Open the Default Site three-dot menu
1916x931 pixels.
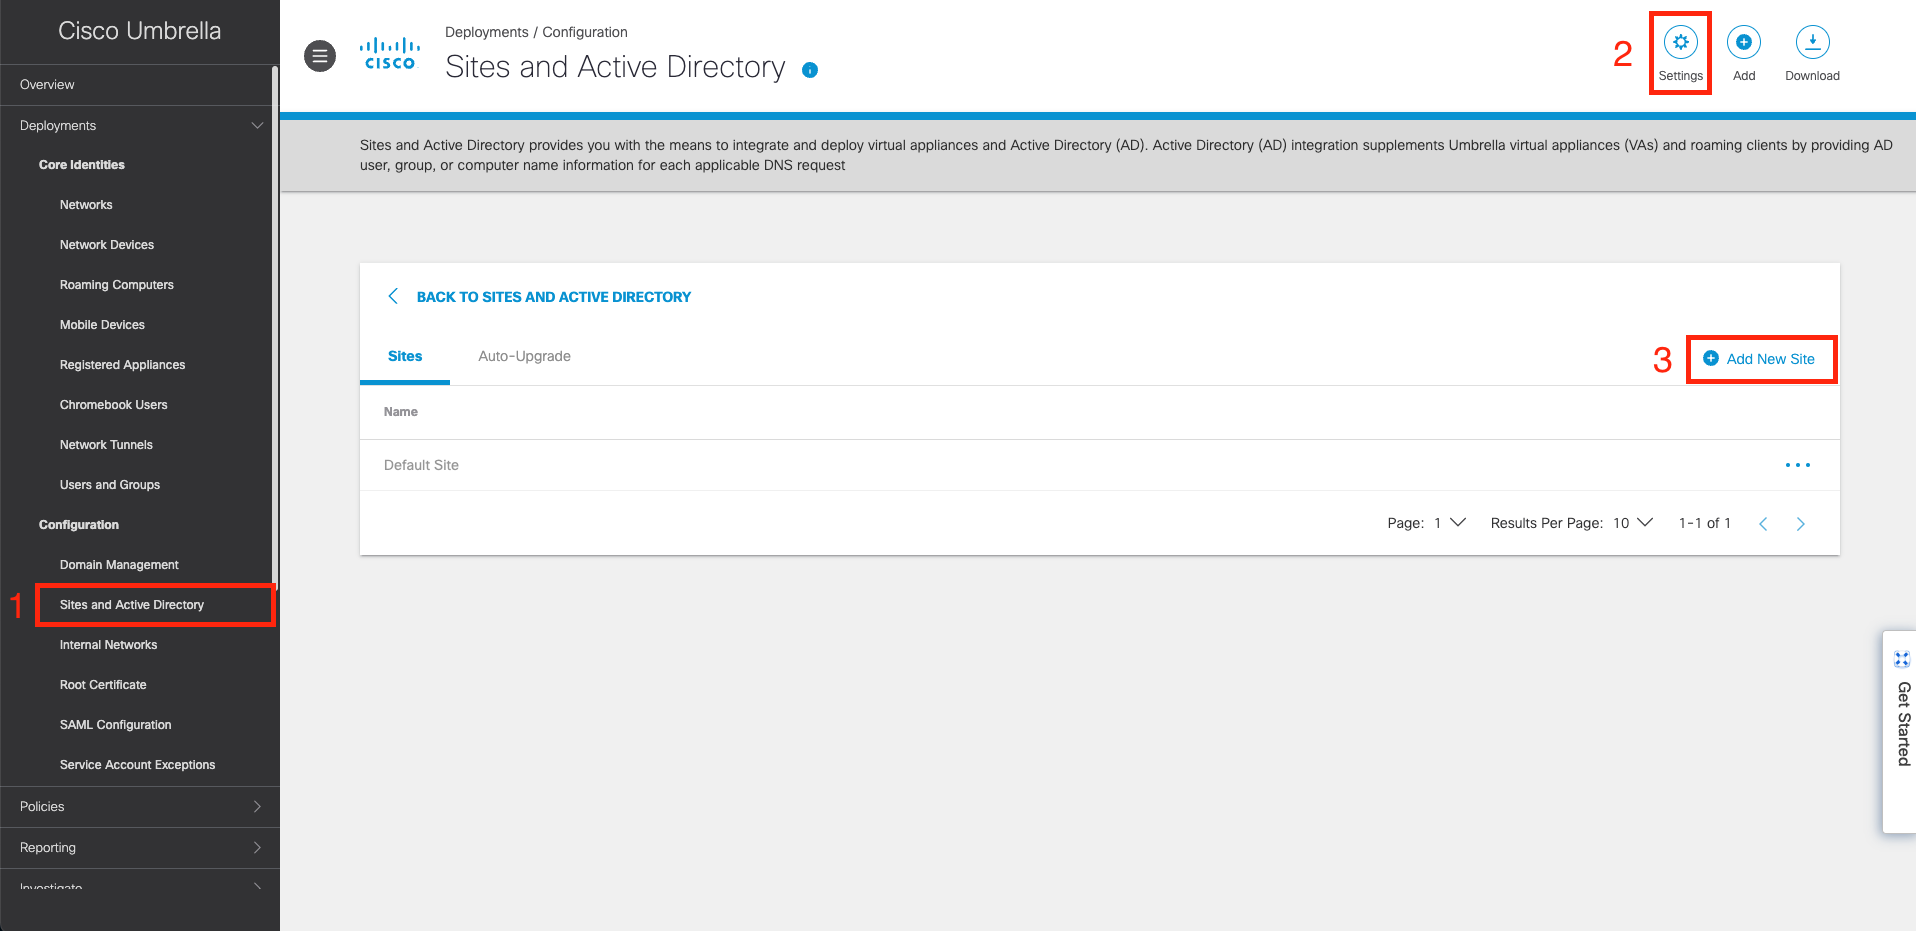point(1797,465)
